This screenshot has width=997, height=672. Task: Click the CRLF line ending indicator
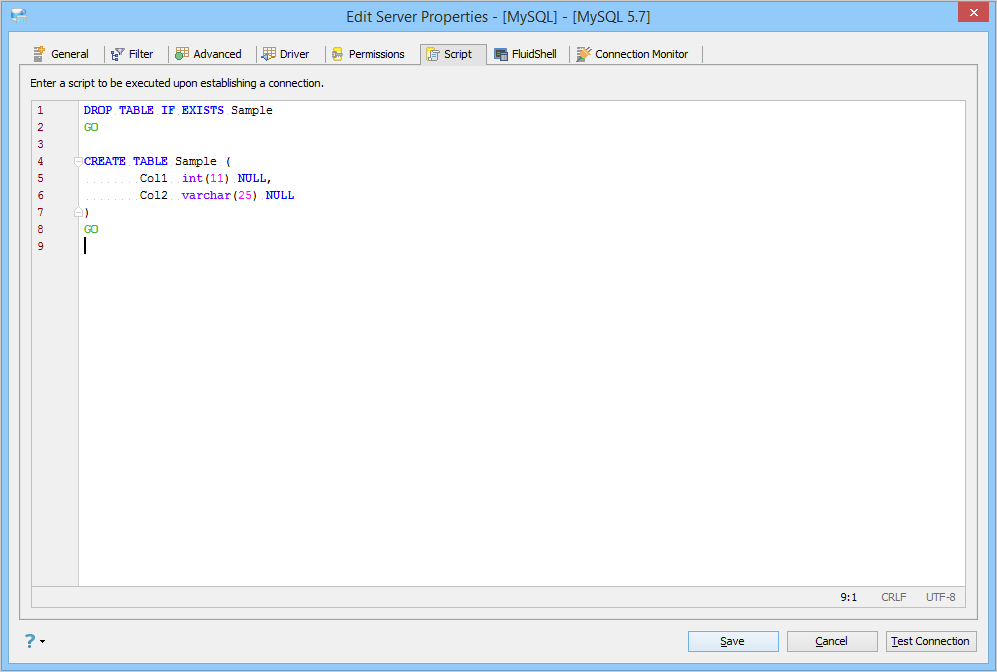[x=893, y=597]
